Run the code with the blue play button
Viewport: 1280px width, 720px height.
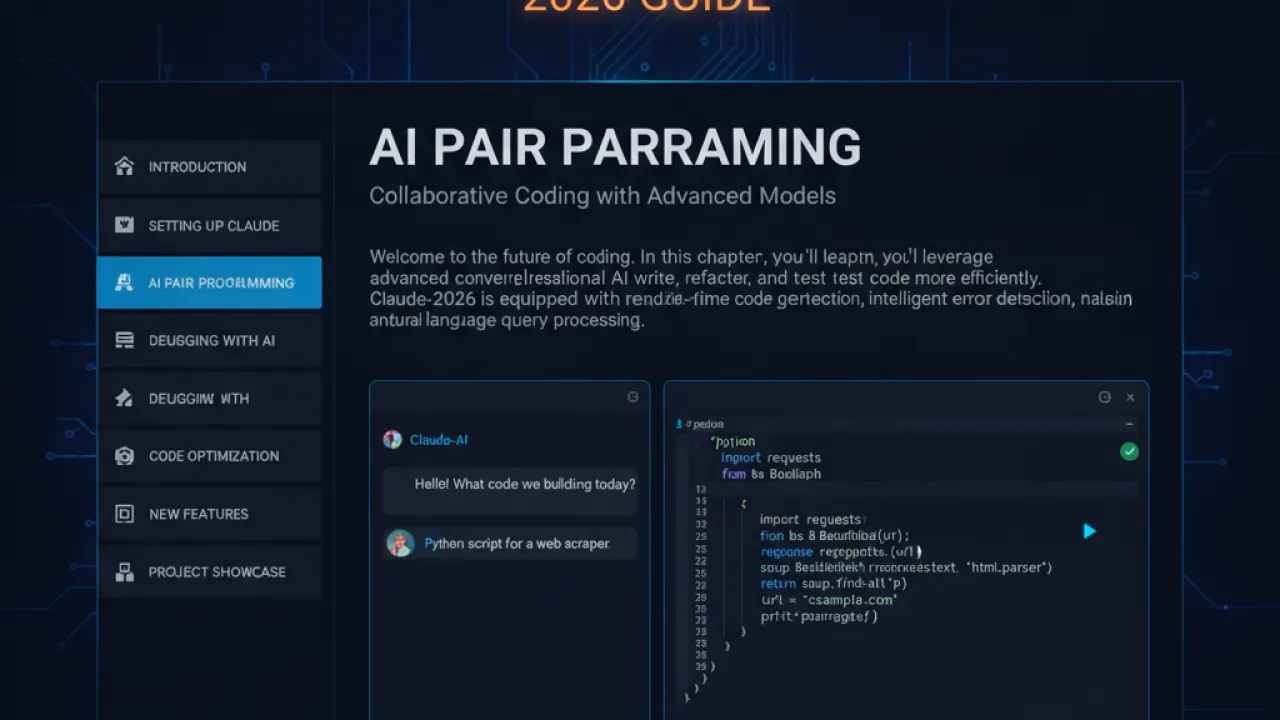[1090, 531]
